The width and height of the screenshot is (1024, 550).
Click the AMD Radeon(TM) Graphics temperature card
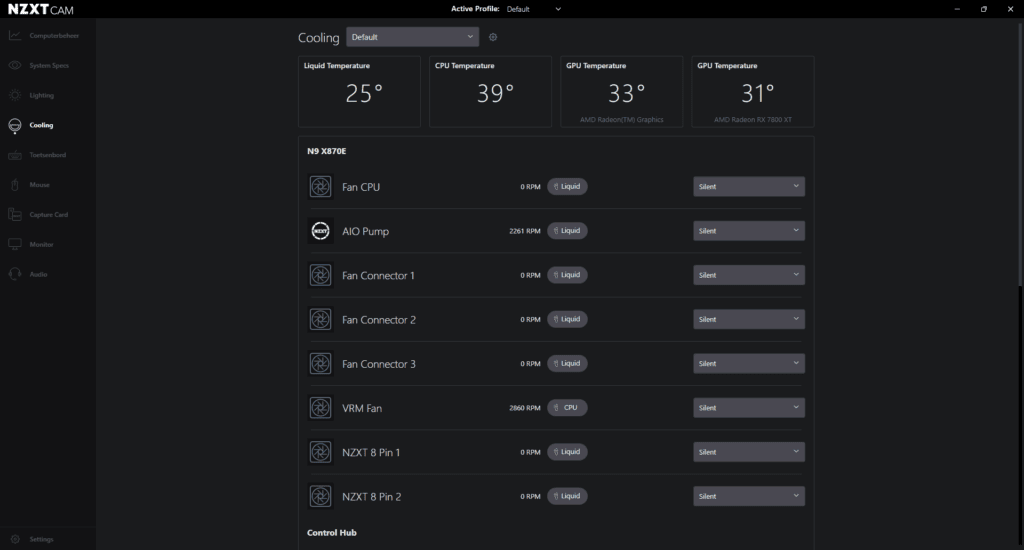(622, 91)
